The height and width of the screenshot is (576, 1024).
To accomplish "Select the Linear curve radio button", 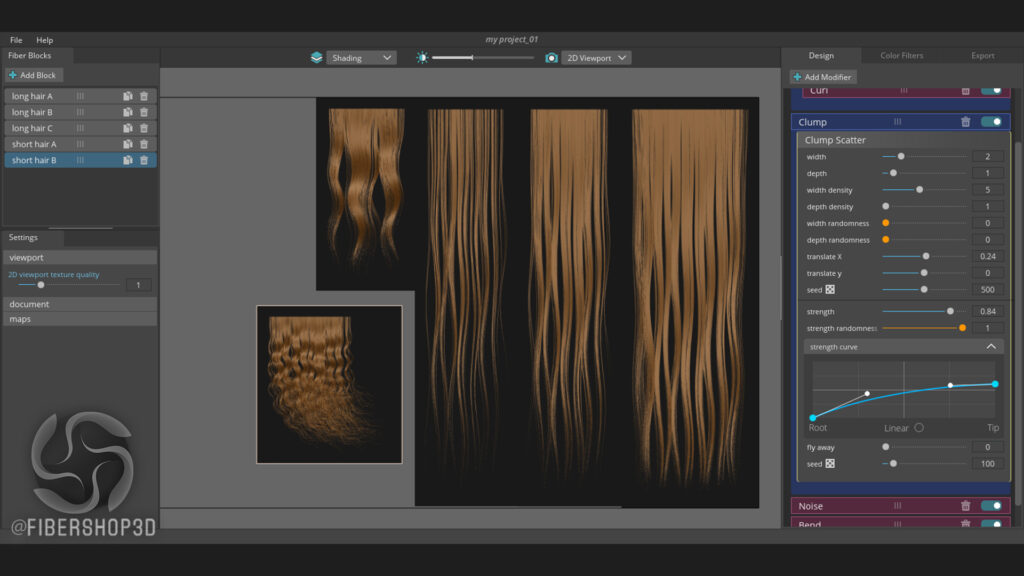I will point(919,428).
